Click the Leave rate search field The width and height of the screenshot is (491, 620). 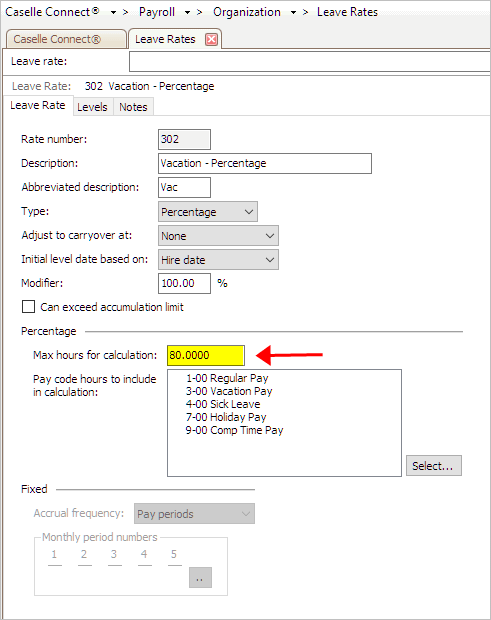pyautogui.click(x=310, y=62)
